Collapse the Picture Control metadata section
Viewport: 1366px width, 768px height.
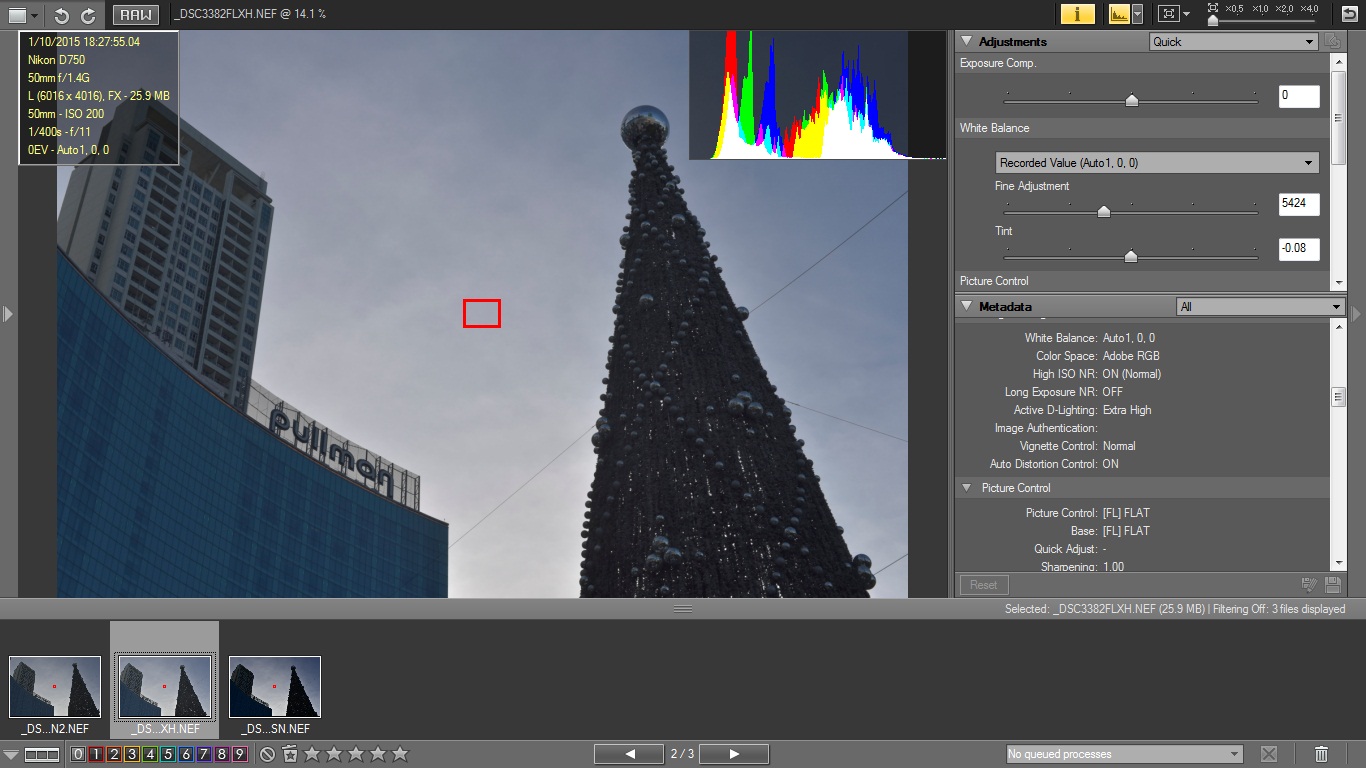966,488
